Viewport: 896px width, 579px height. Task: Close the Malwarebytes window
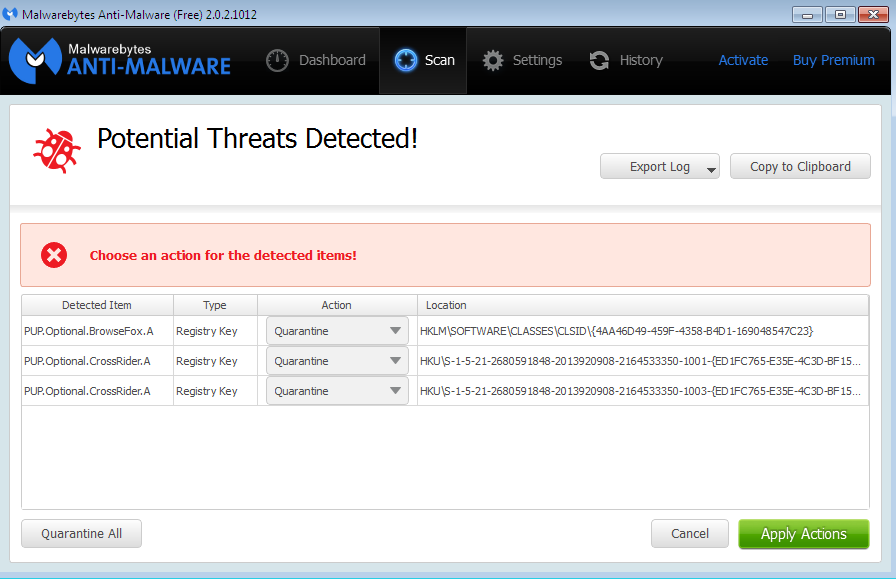[x=873, y=14]
